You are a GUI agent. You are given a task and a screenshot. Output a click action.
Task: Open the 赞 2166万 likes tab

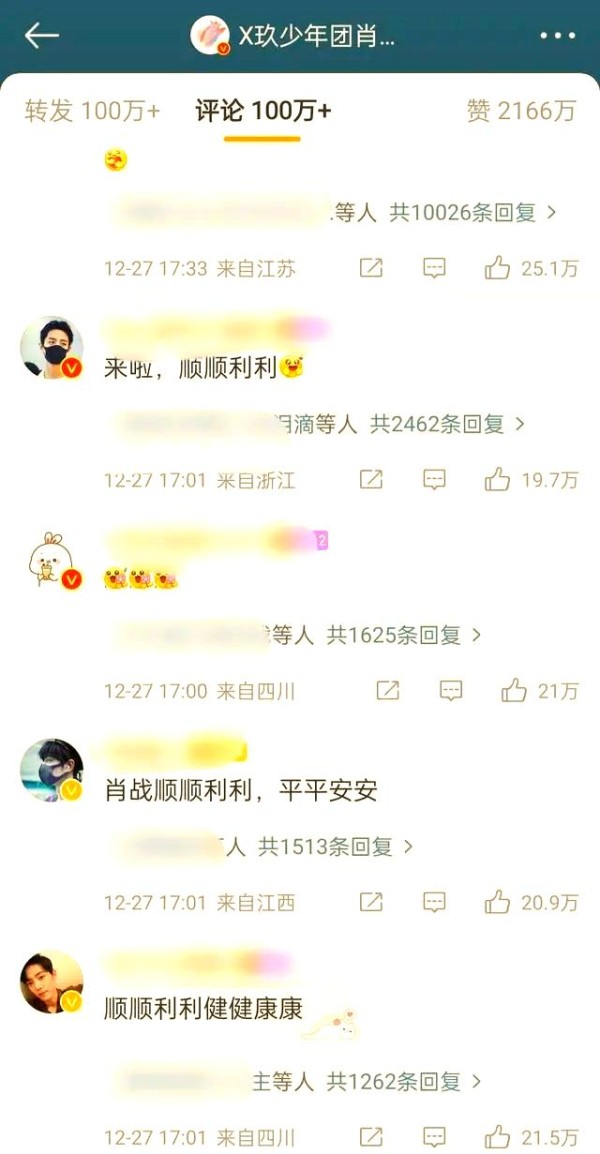(521, 110)
